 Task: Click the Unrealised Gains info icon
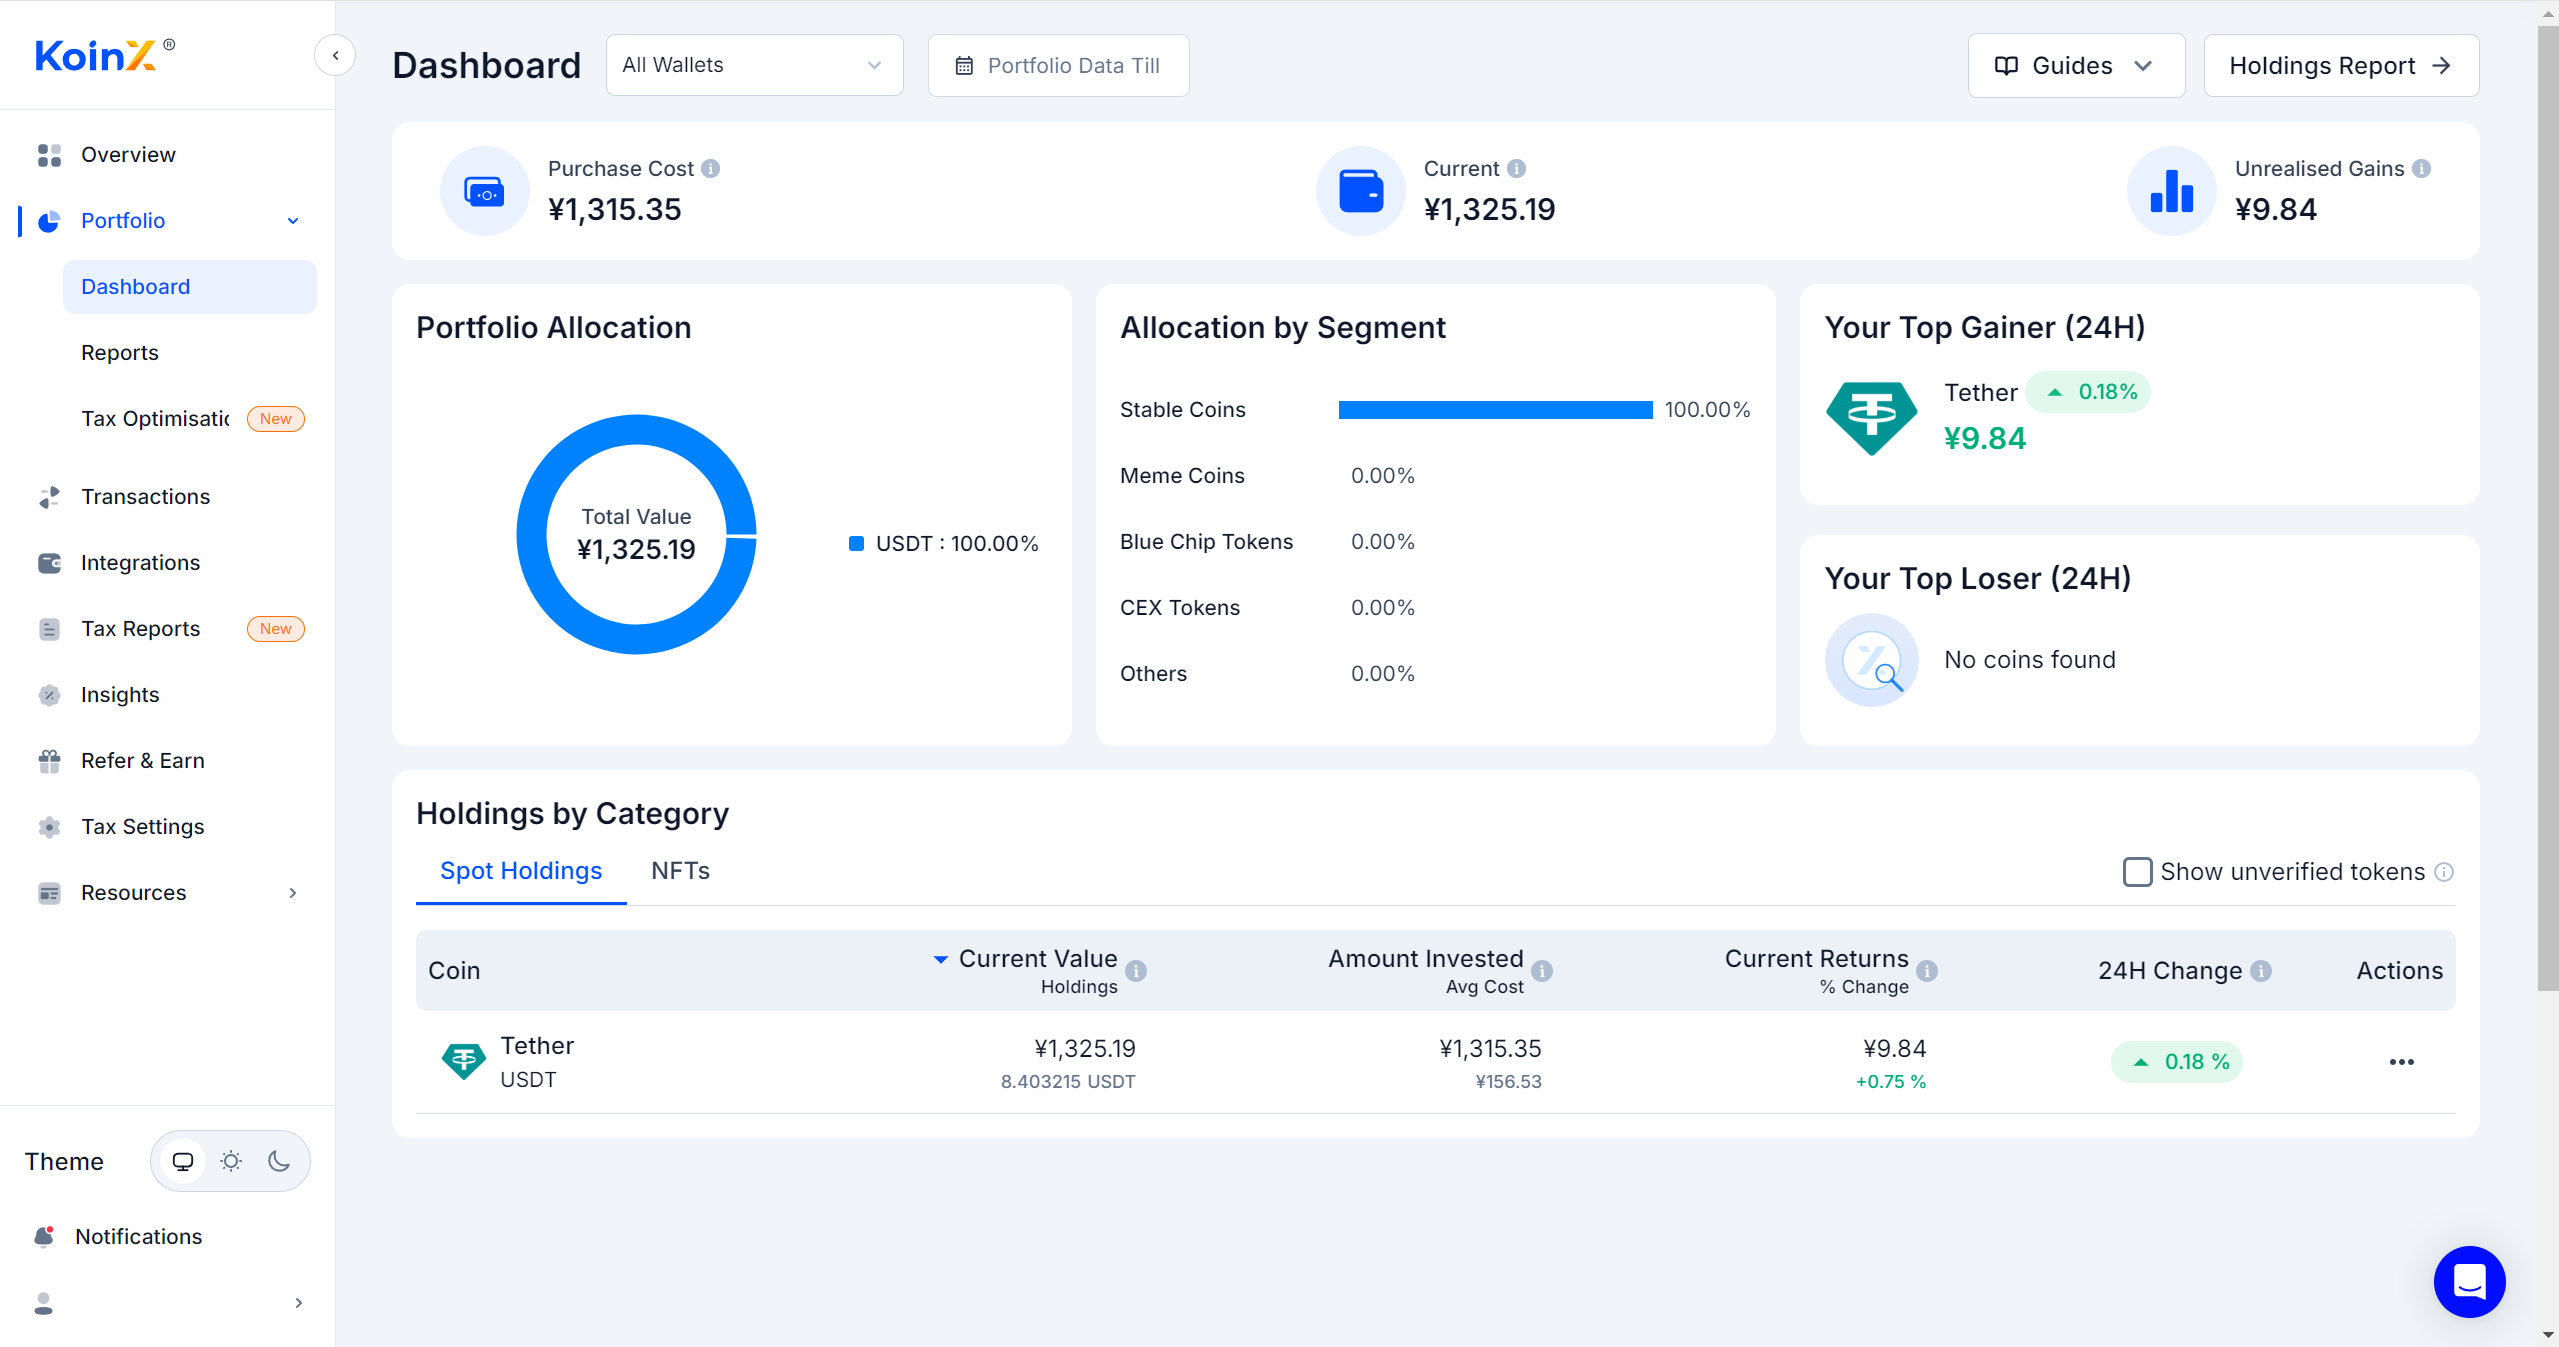click(2421, 169)
